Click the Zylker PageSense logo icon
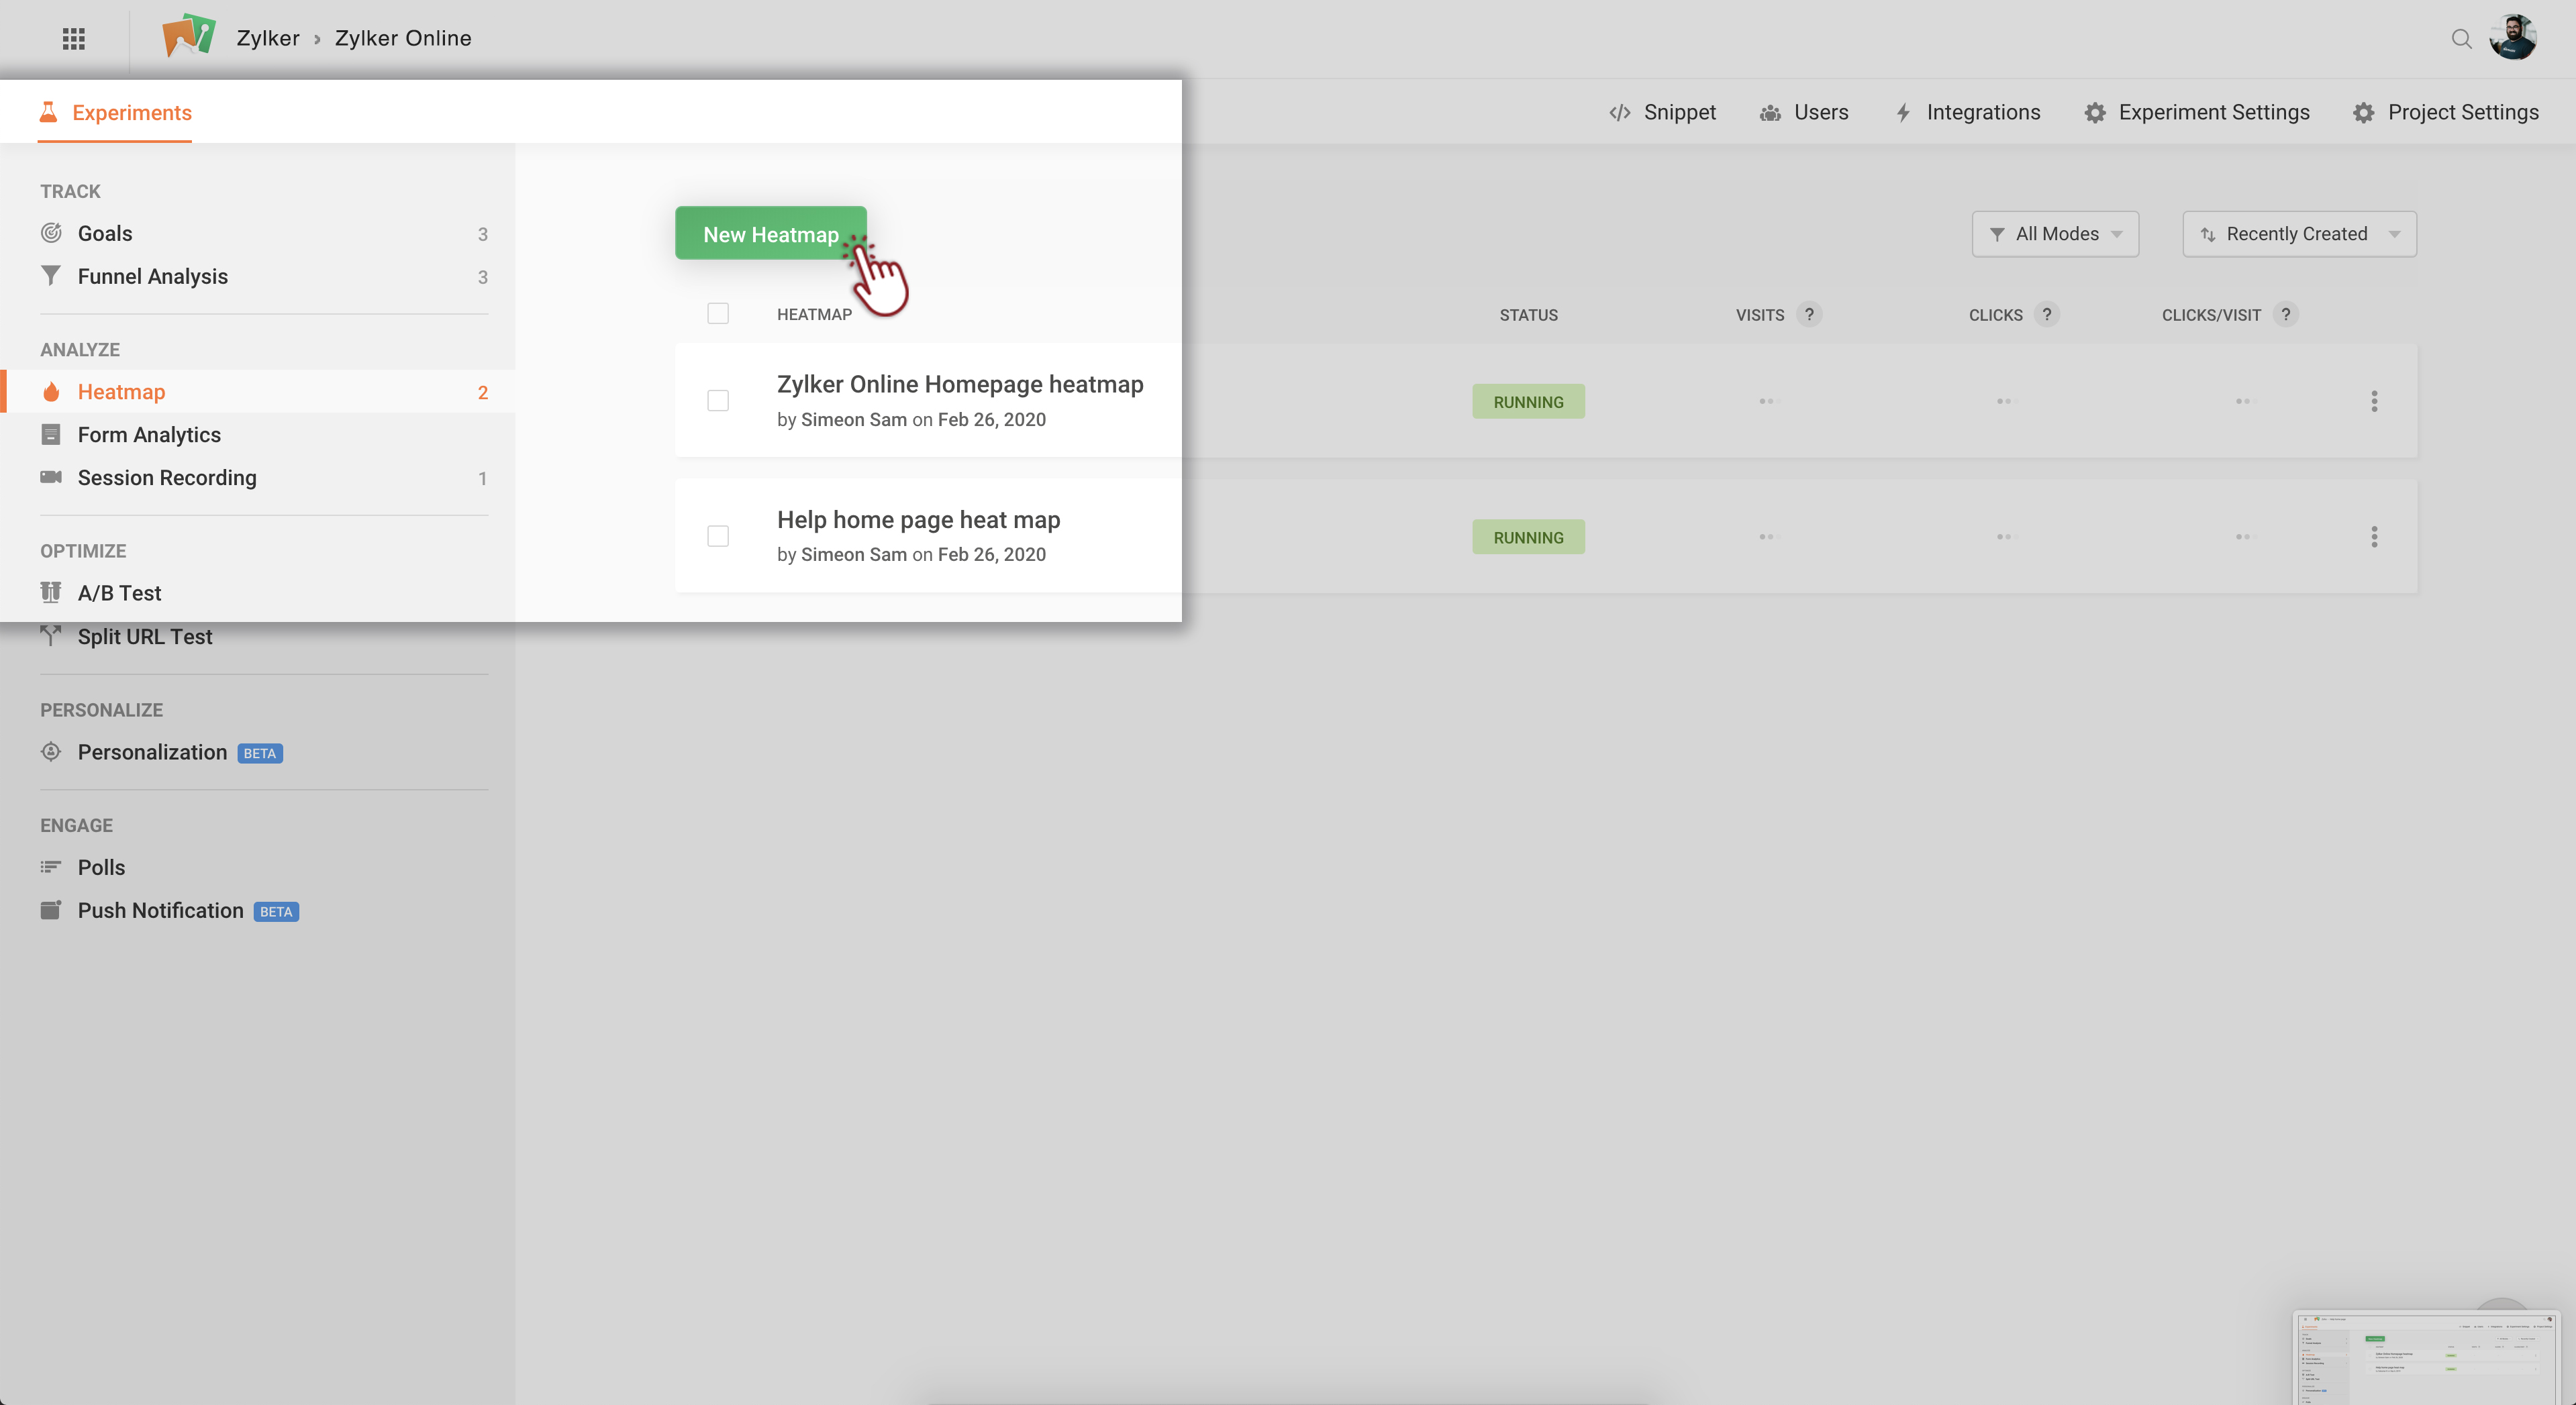The image size is (2576, 1405). coord(188,37)
